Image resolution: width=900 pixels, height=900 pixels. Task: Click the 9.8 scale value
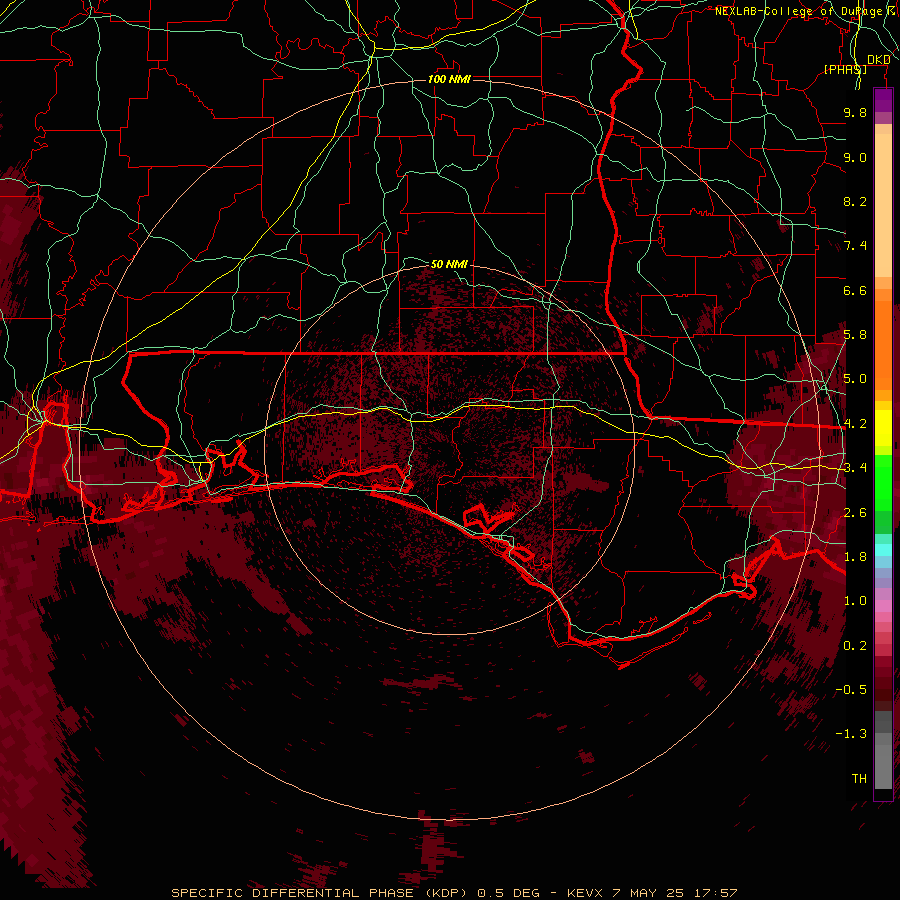coord(855,112)
